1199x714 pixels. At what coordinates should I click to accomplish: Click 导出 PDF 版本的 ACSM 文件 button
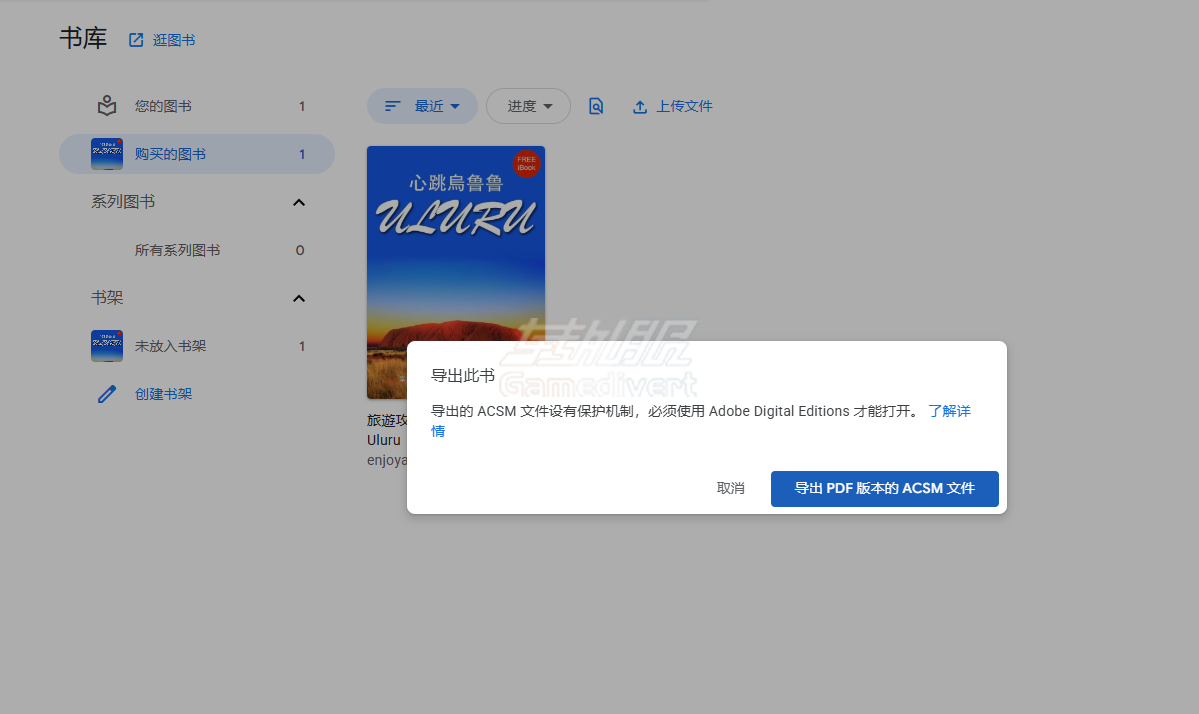tap(884, 489)
